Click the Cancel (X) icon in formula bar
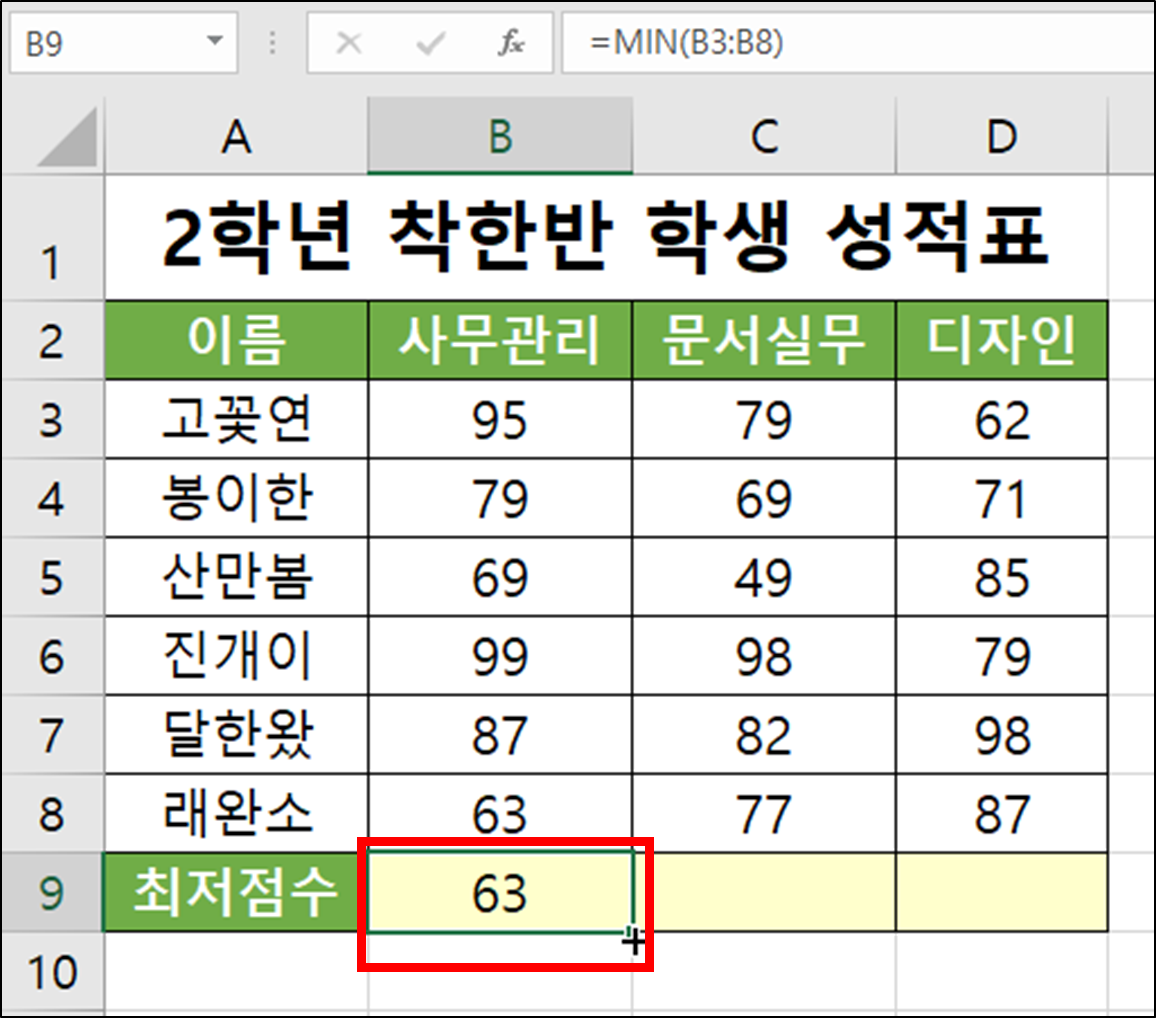The height and width of the screenshot is (1018, 1156). pos(349,42)
